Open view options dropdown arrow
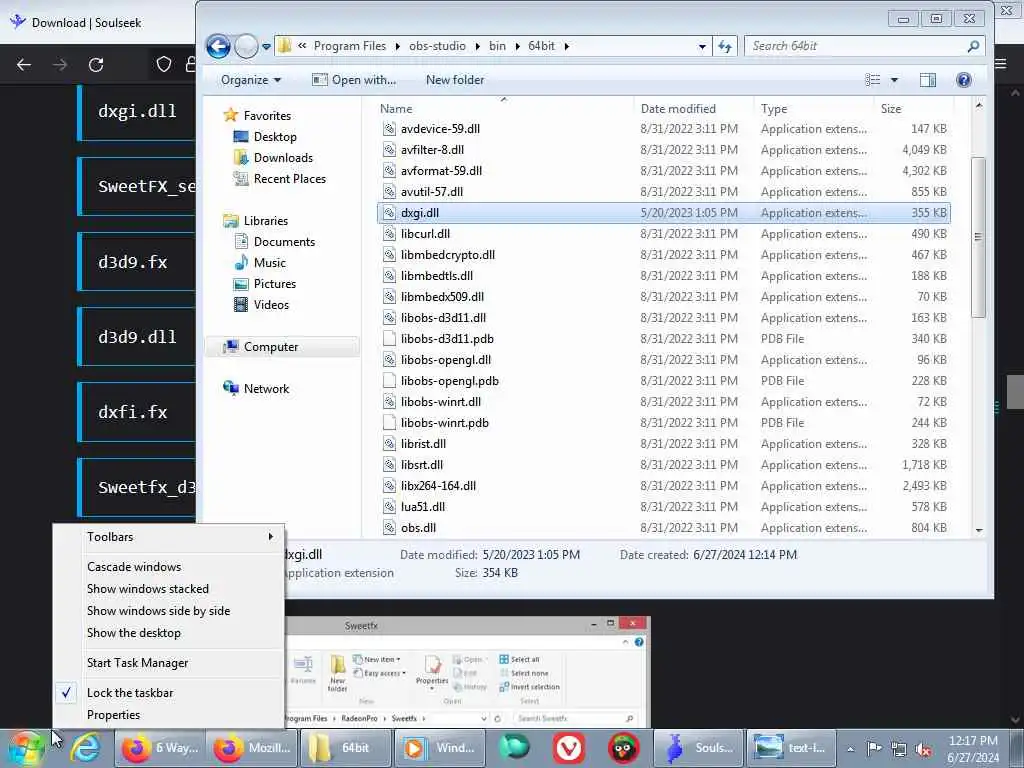 tap(894, 80)
